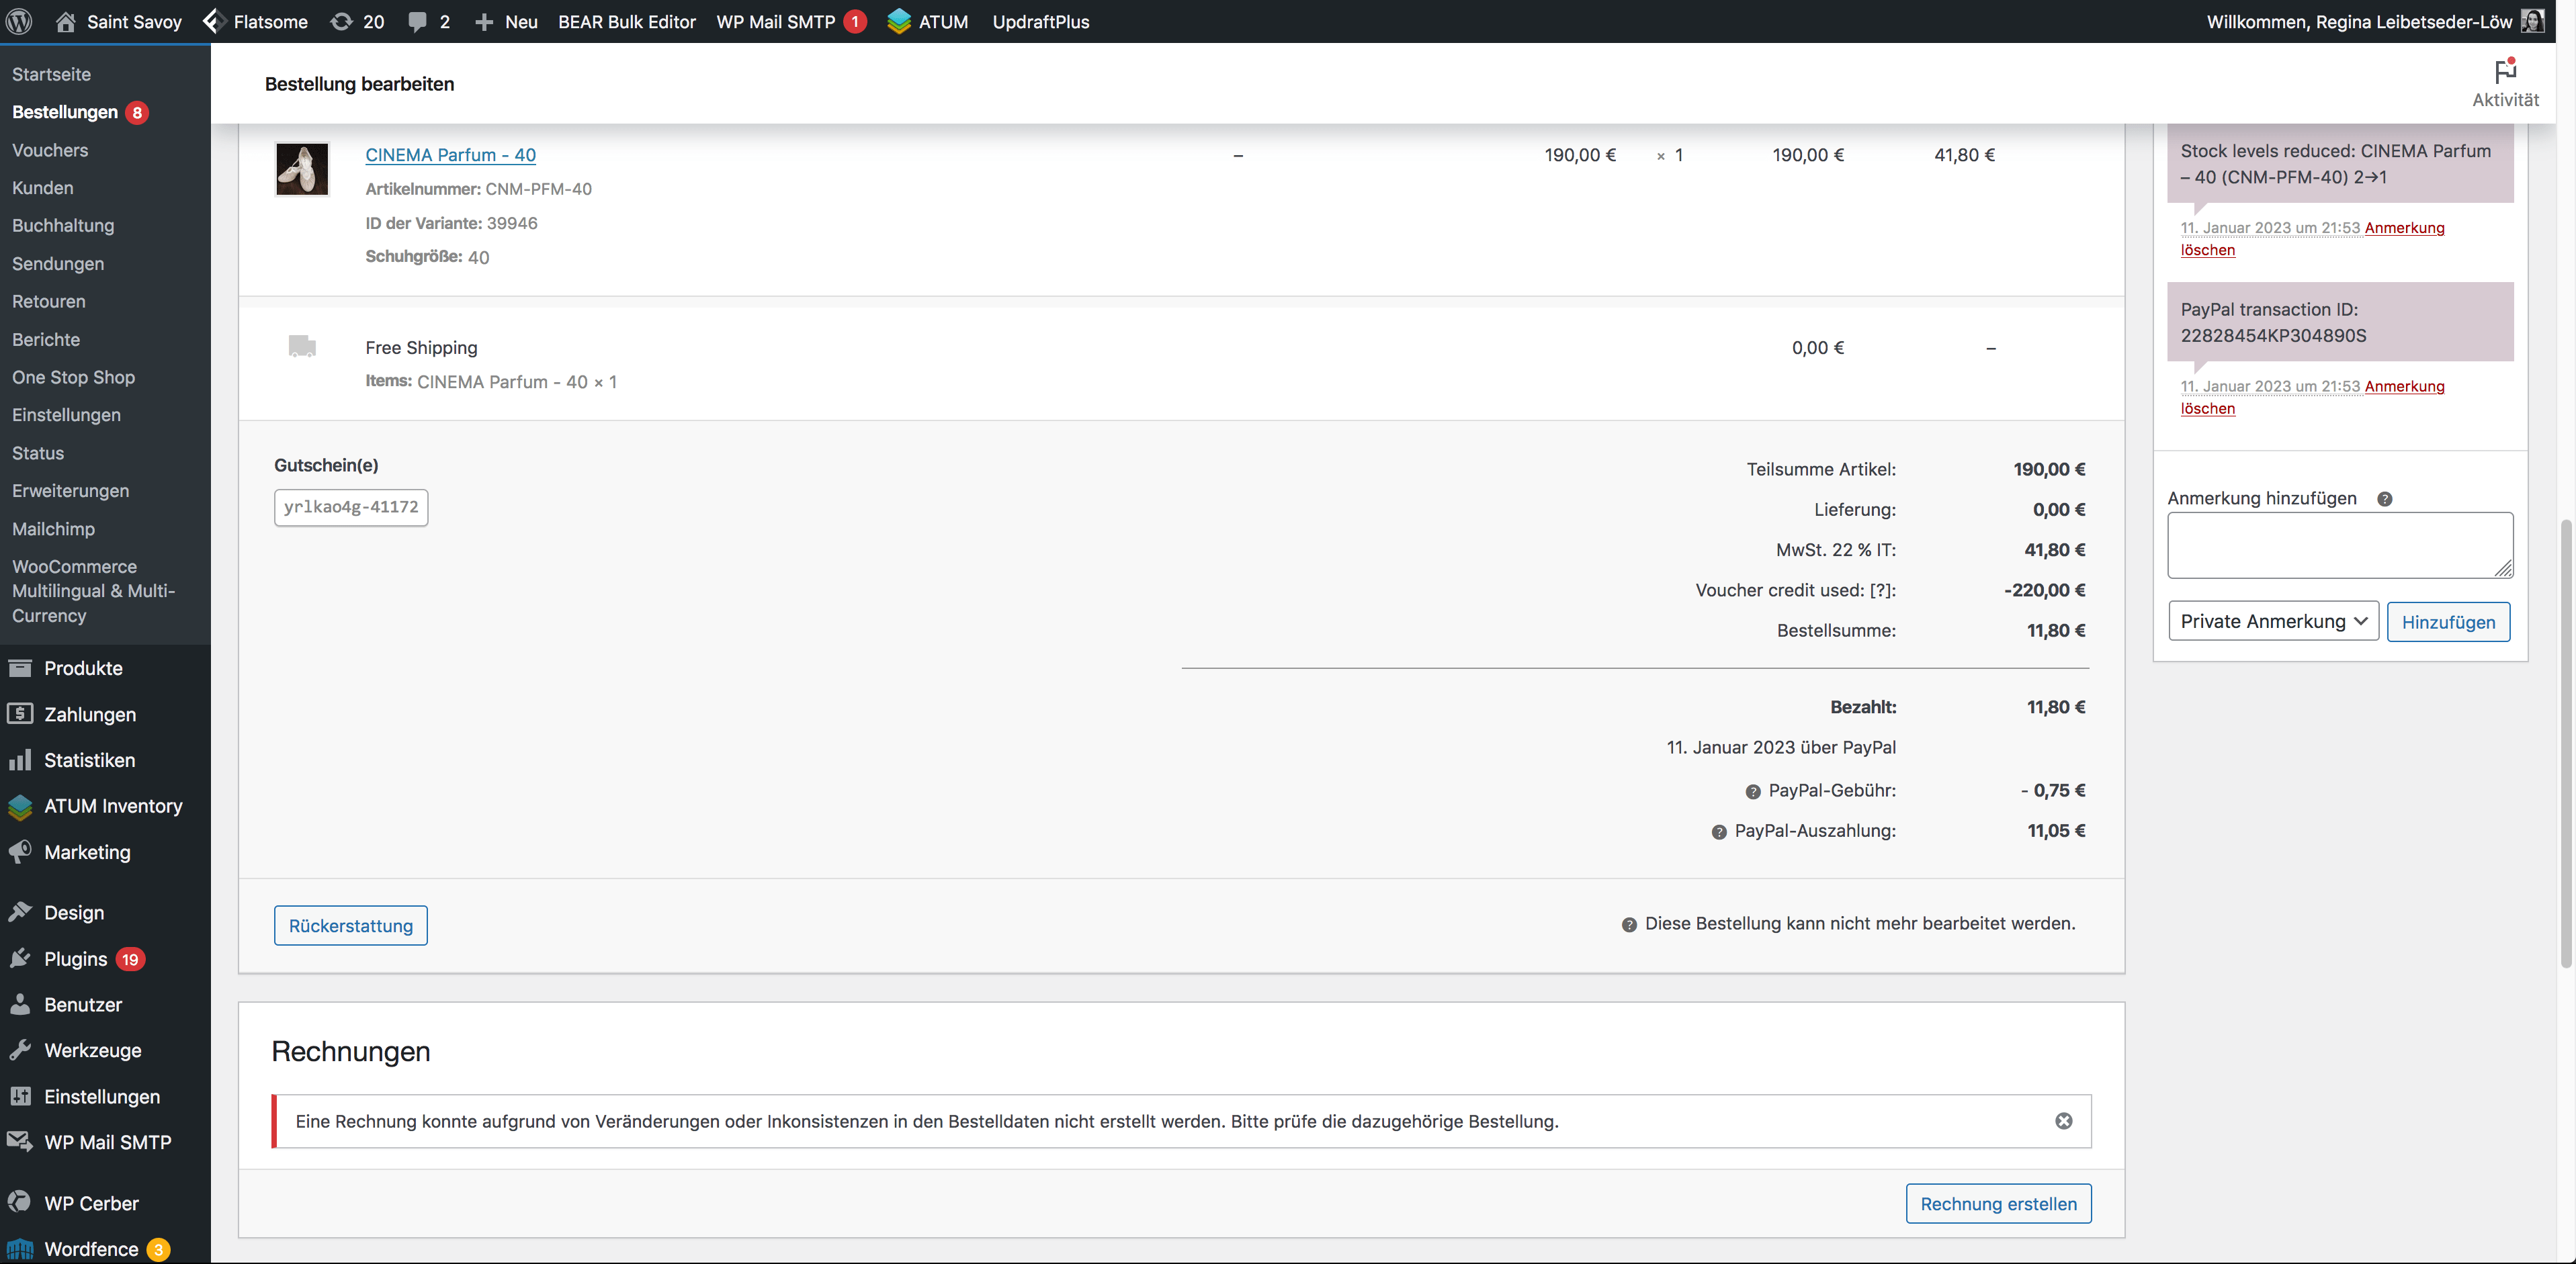Click help icon next to Anmerkung hinzufügen
The height and width of the screenshot is (1264, 2576).
coord(2384,499)
